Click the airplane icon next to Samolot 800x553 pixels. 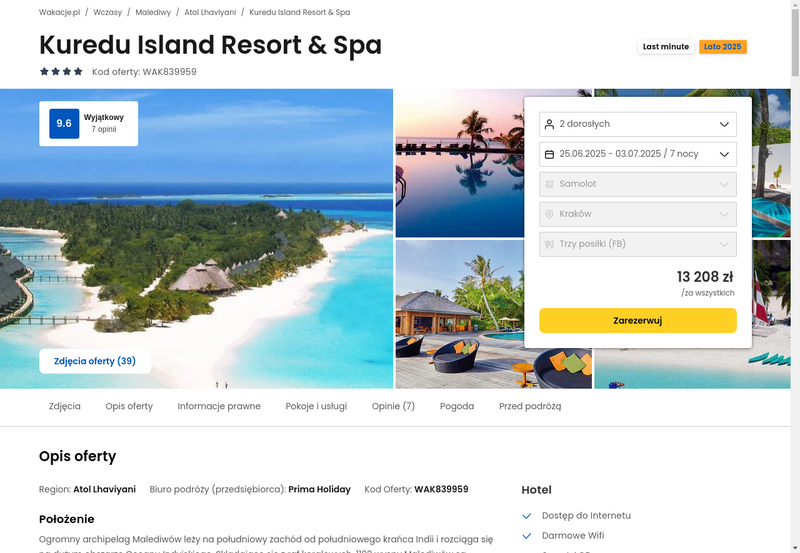[x=549, y=184]
